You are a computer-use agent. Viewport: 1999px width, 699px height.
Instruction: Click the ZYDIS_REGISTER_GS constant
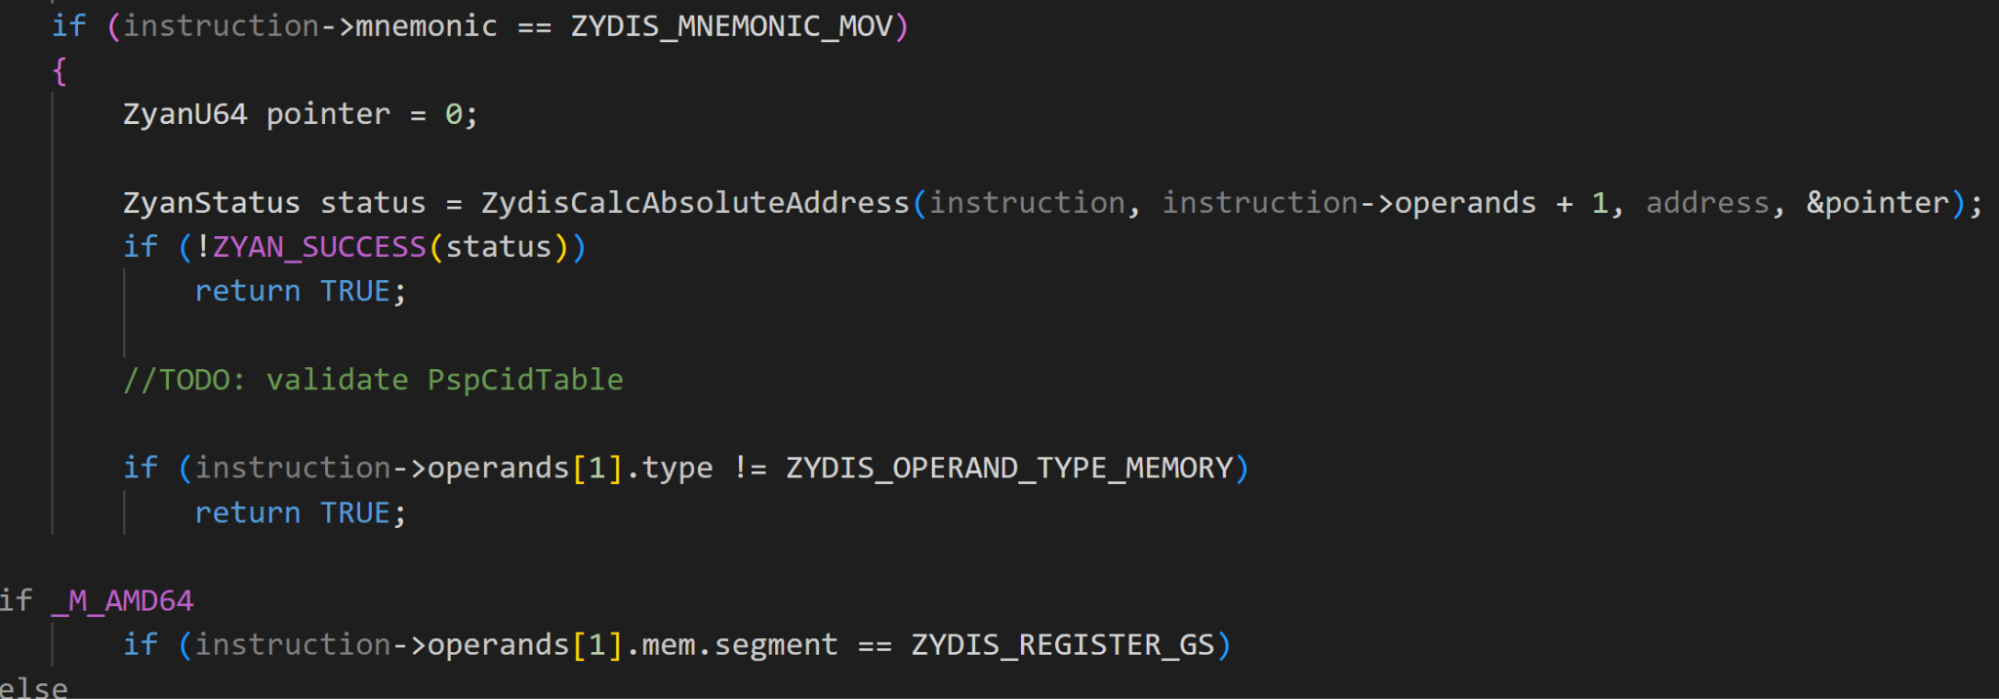[1062, 645]
